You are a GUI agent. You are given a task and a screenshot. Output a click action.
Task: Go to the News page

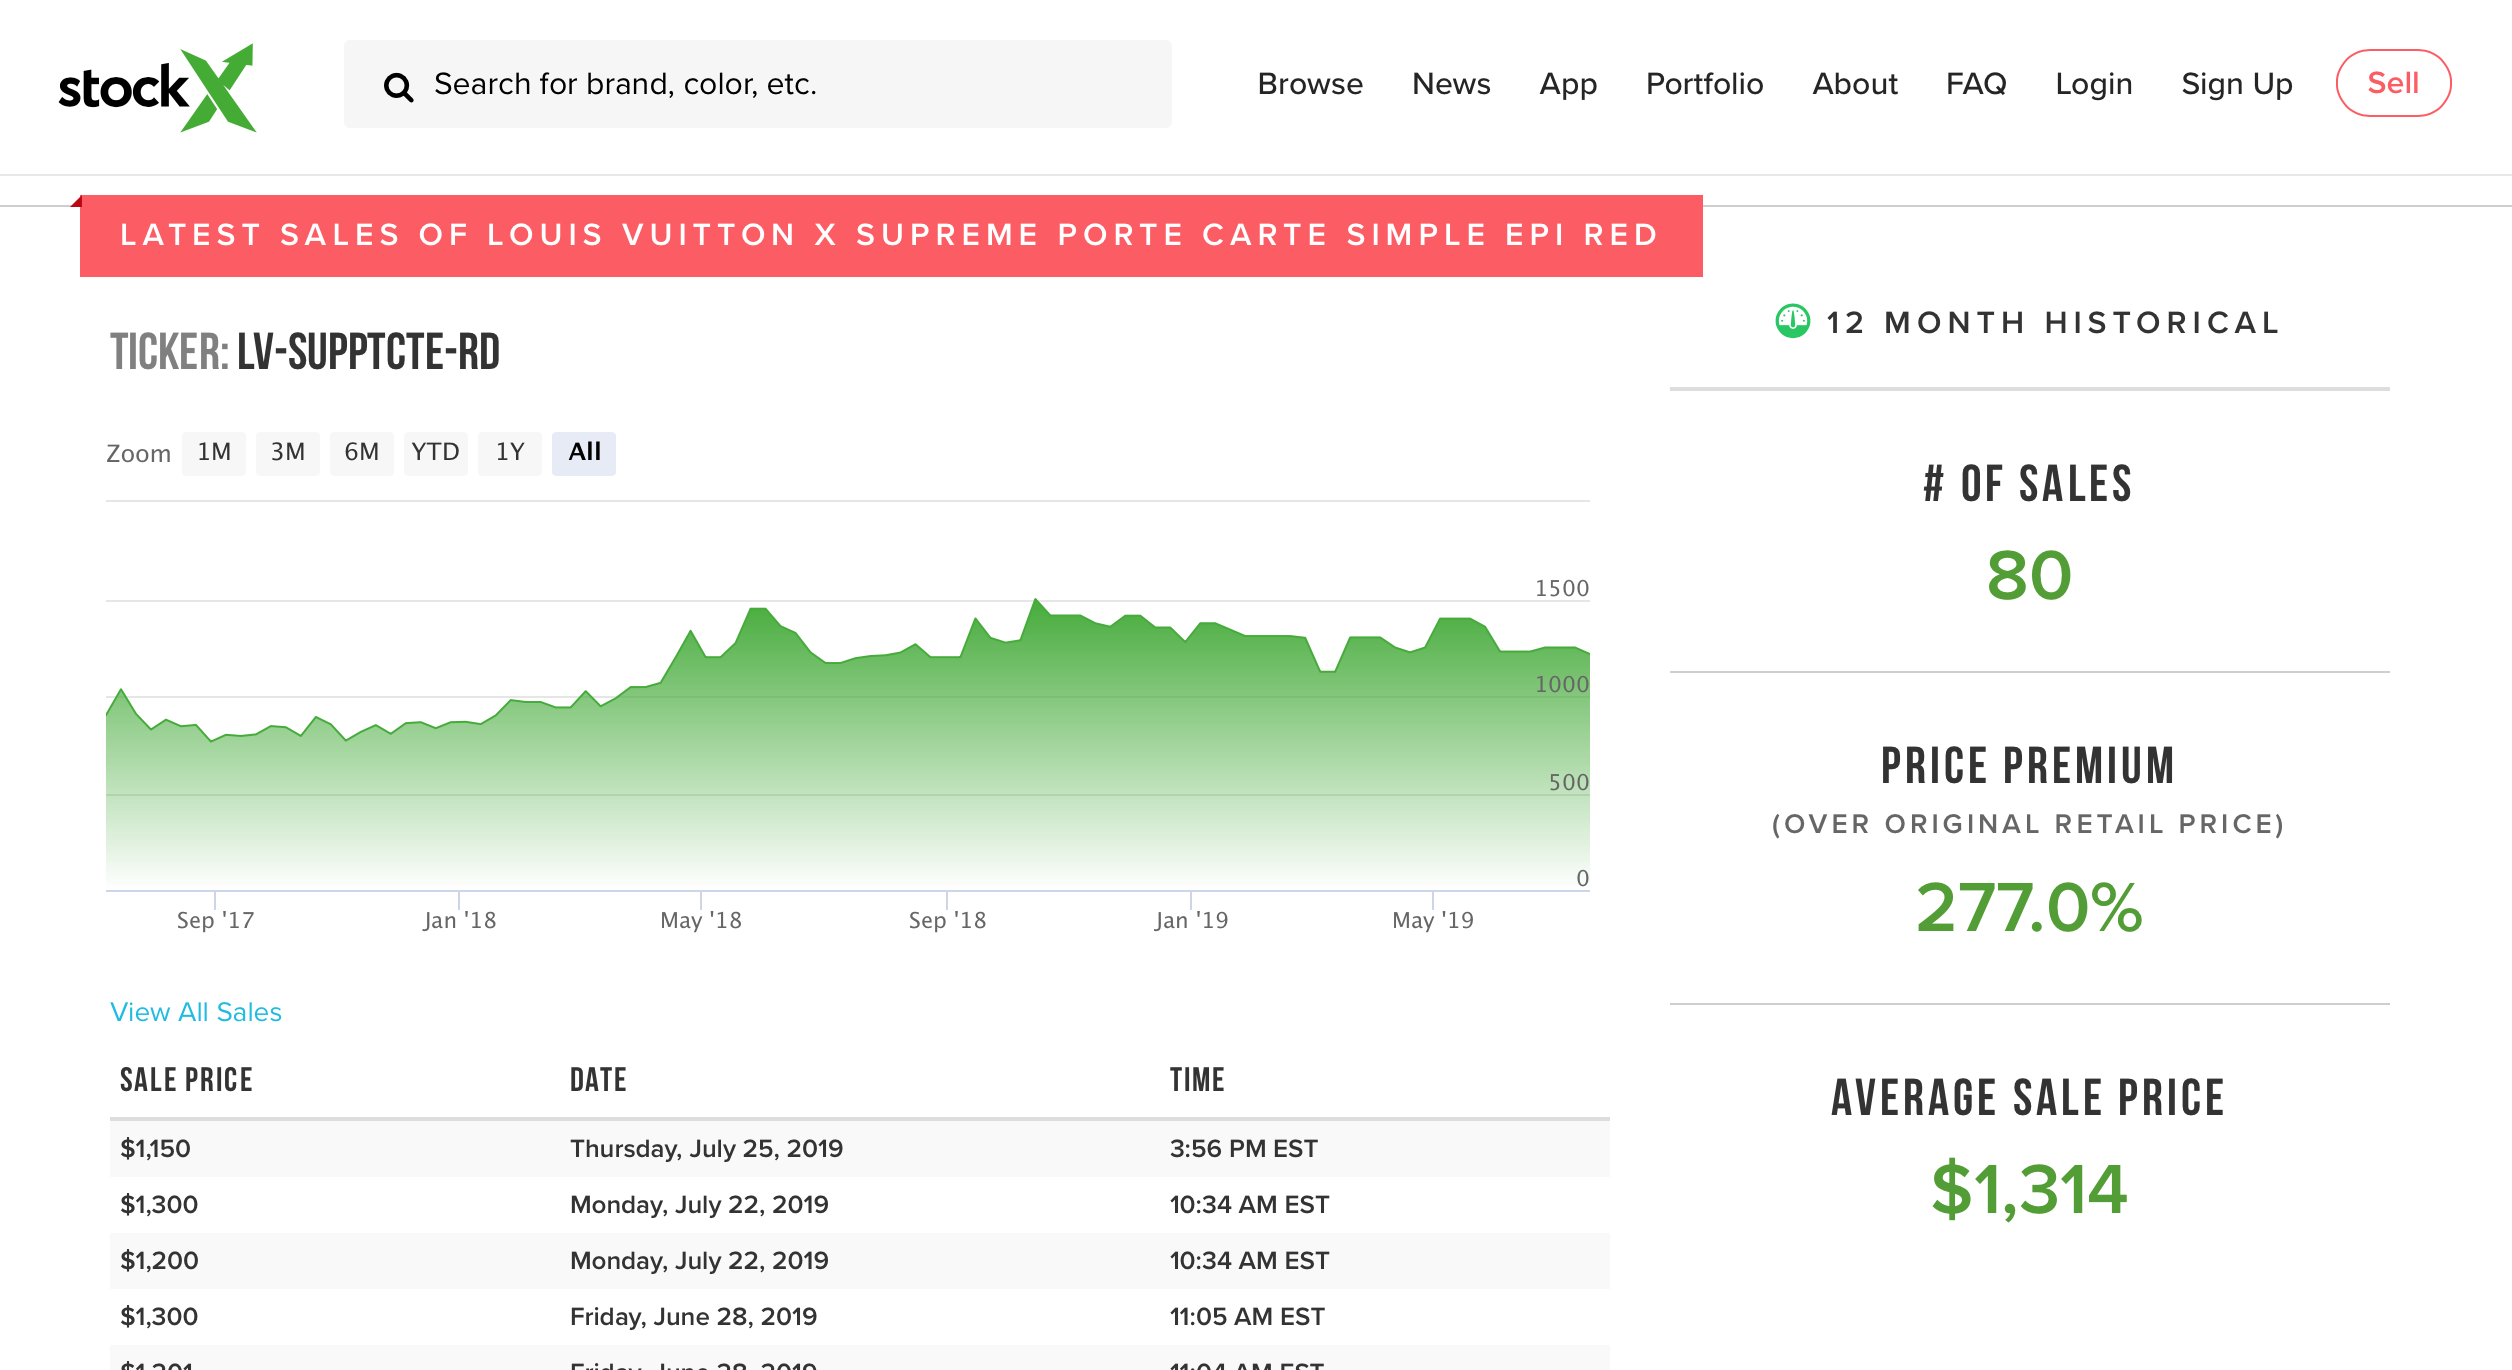[x=1450, y=84]
